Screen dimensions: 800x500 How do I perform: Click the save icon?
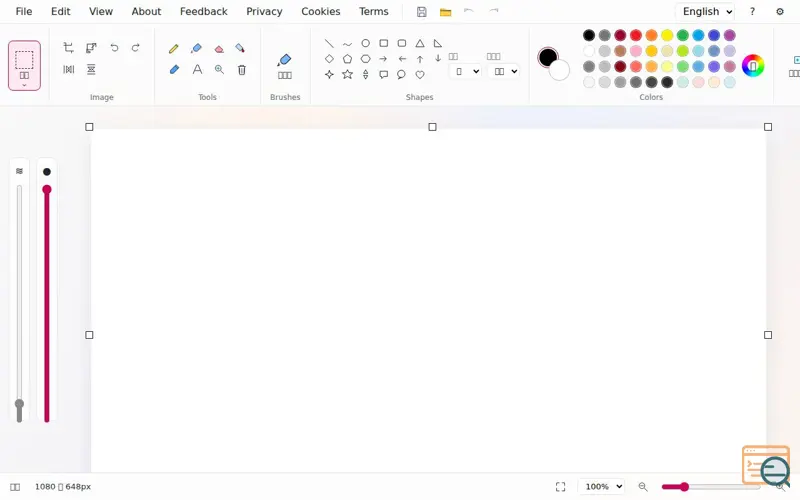click(x=421, y=12)
